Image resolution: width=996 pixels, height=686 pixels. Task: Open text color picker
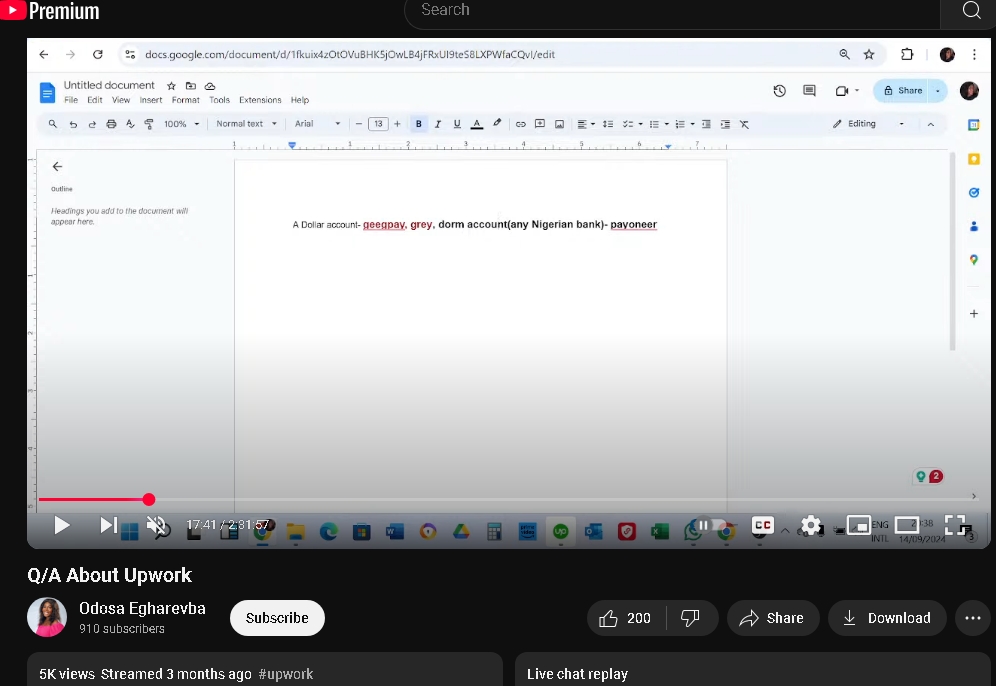pos(477,124)
